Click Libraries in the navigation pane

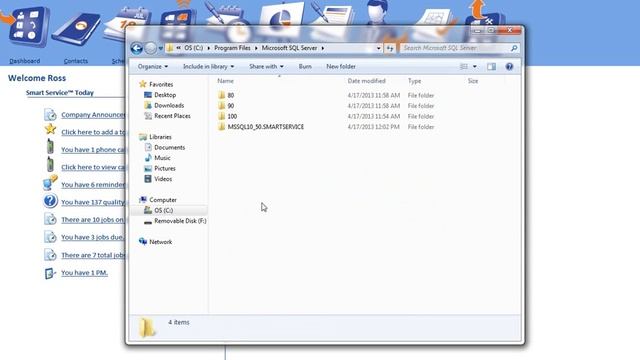pos(160,137)
